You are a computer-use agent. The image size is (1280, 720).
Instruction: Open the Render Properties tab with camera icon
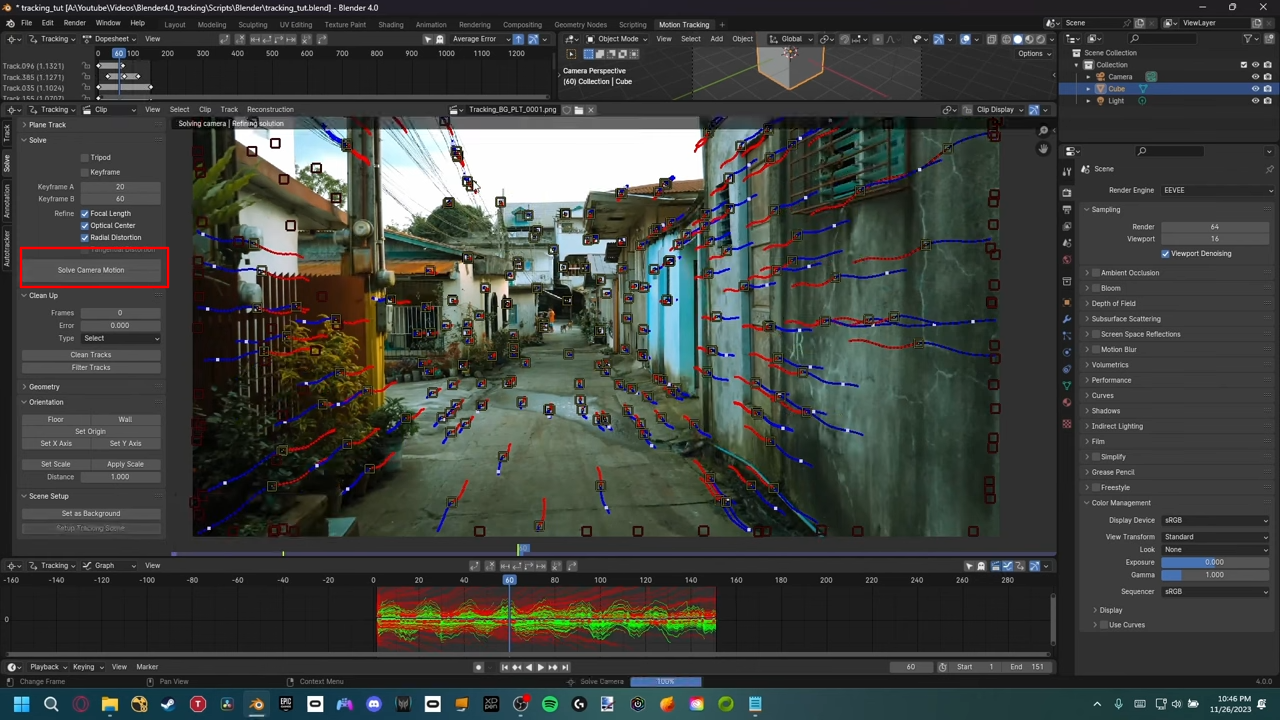pos(1067,191)
